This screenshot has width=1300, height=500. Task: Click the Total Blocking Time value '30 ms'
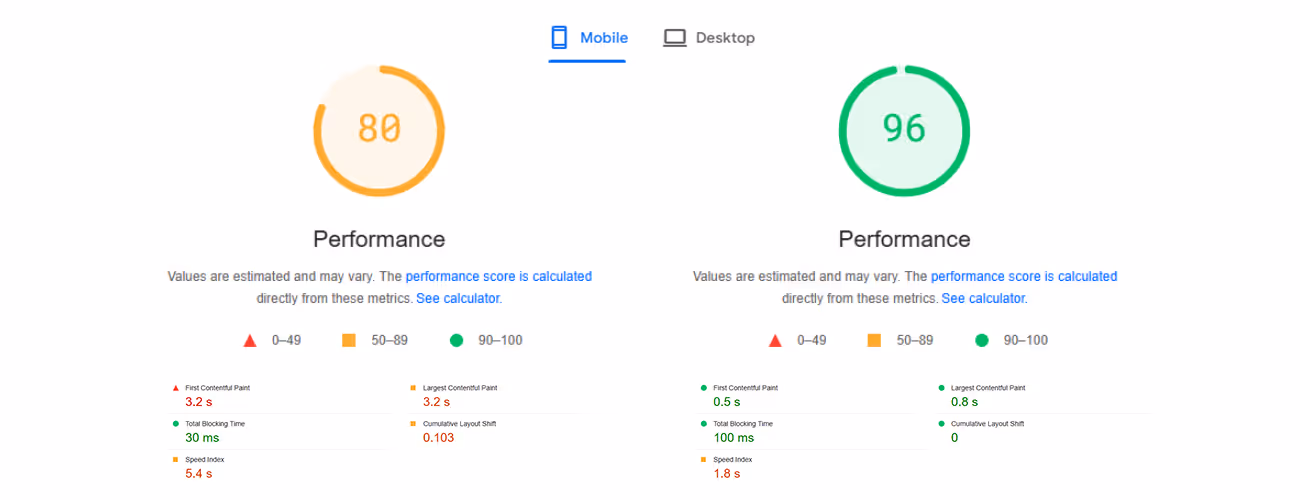tap(202, 438)
